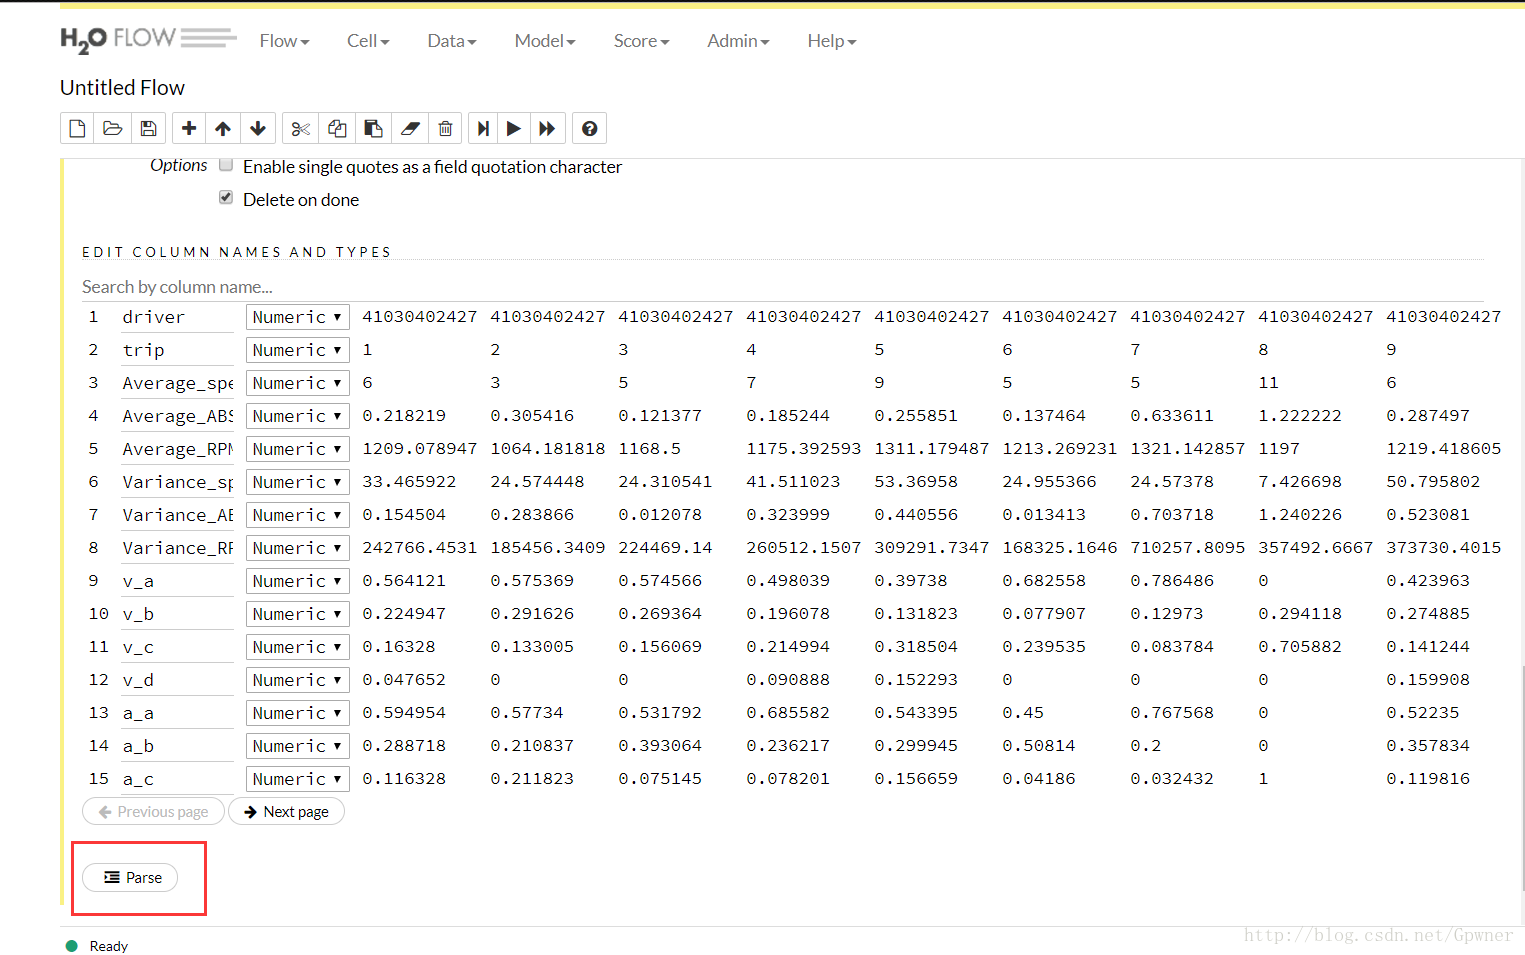Click the Parse button

pyautogui.click(x=130, y=877)
